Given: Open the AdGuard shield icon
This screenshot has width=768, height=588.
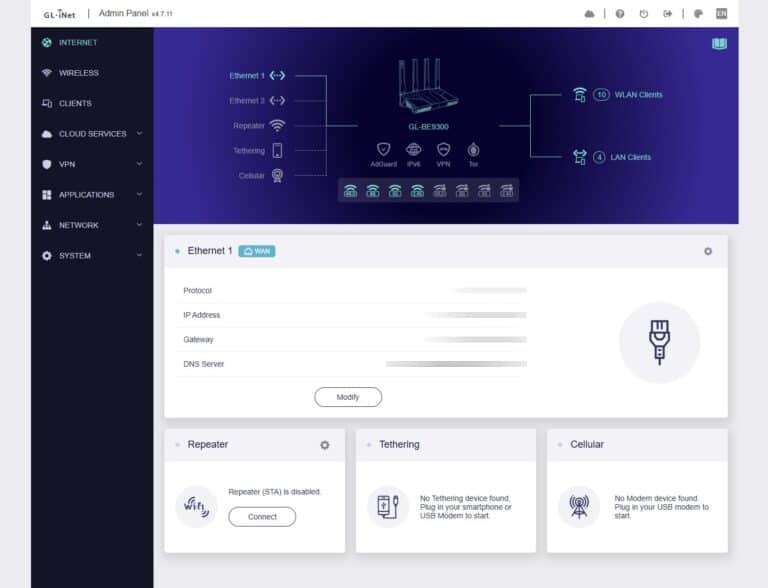Looking at the screenshot, I should click(384, 149).
